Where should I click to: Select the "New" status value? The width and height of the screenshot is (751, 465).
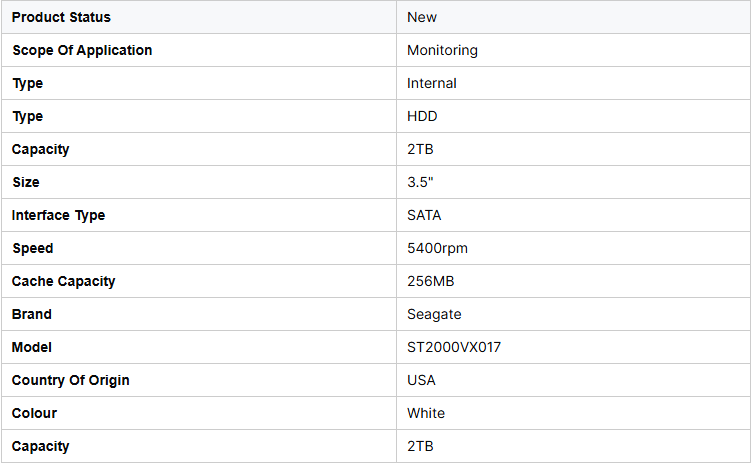point(422,17)
